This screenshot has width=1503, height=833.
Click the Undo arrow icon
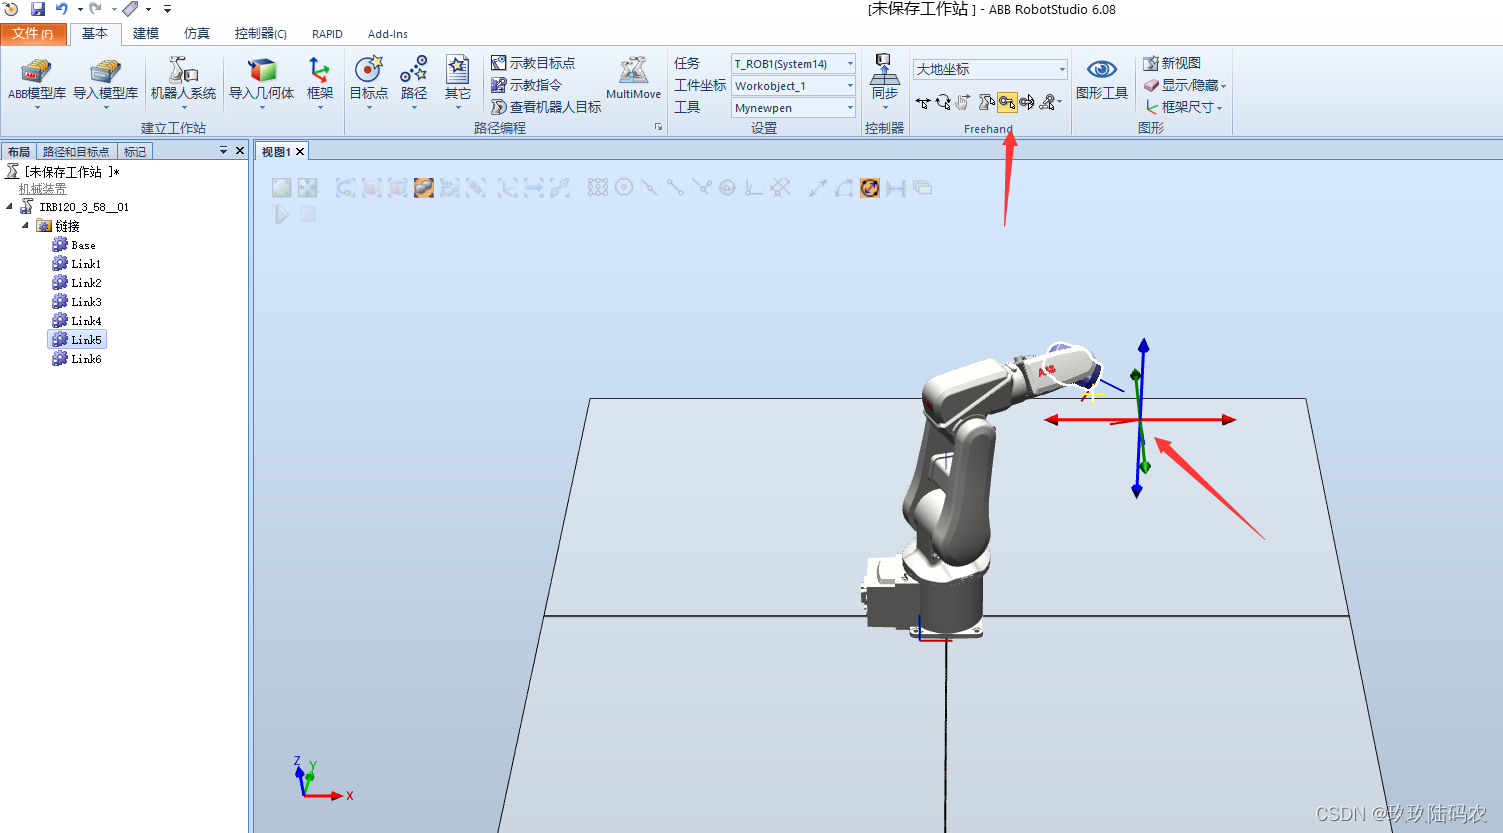pos(61,9)
